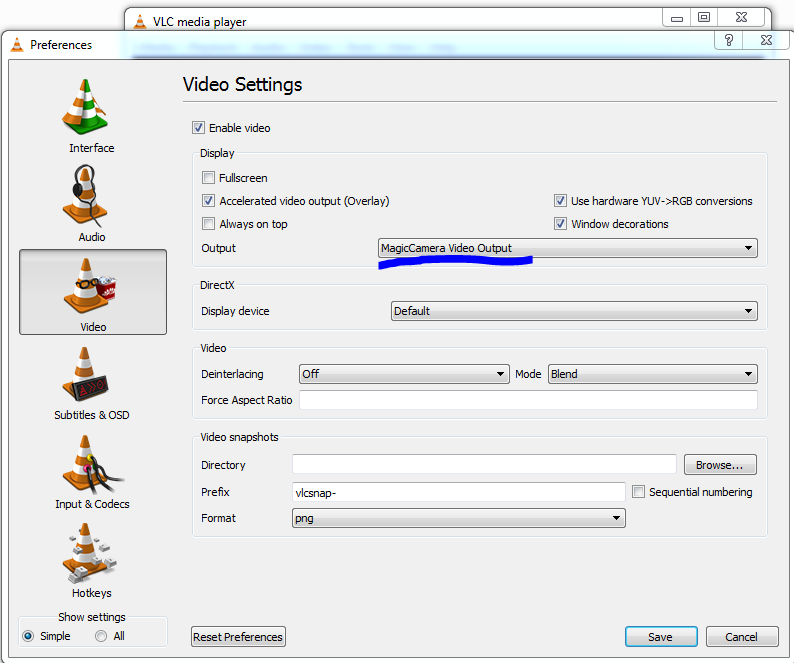Open the Interface preferences cone icon
The height and width of the screenshot is (663, 794).
(x=85, y=107)
